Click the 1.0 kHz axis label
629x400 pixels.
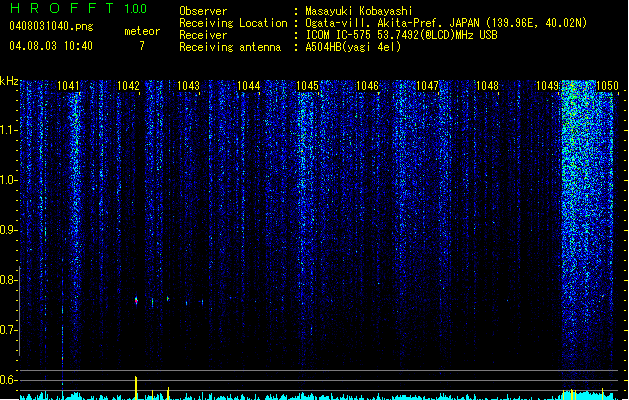click(x=8, y=180)
